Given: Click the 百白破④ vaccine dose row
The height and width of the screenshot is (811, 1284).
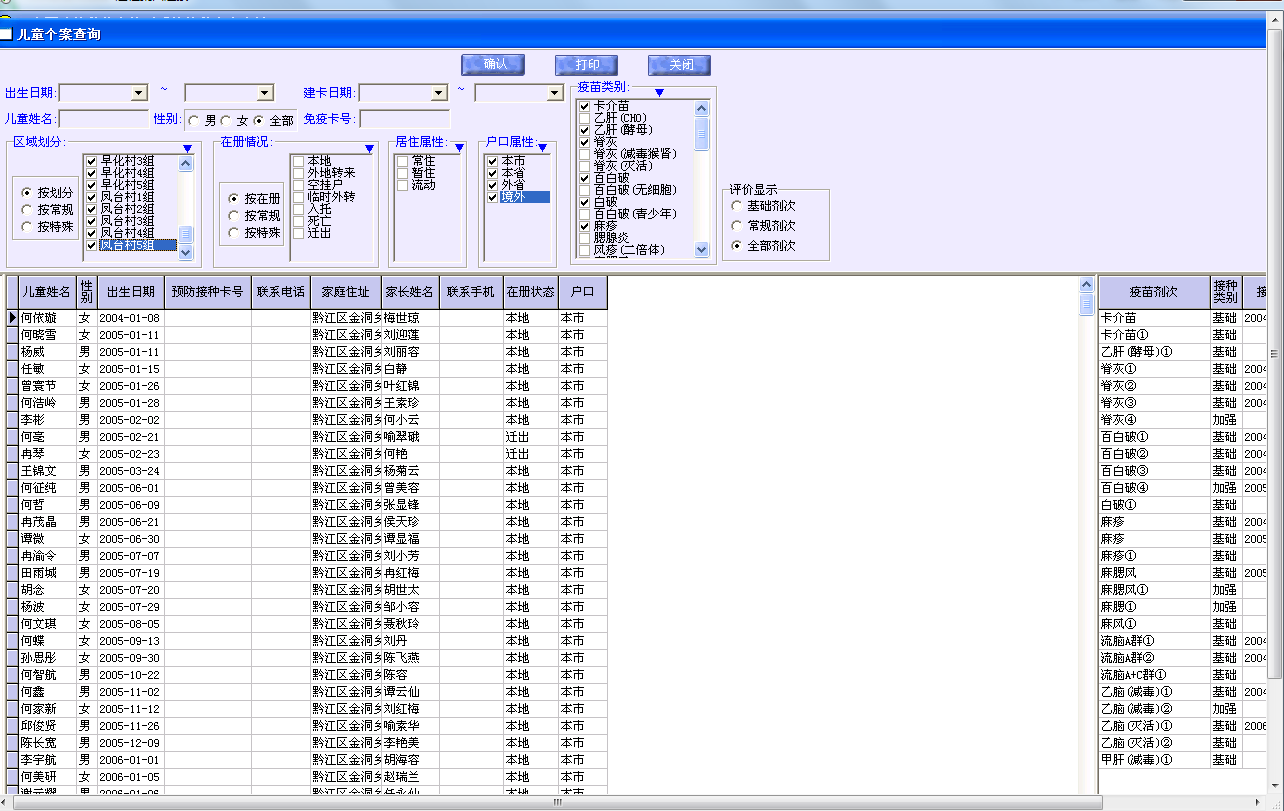Looking at the screenshot, I should pyautogui.click(x=1183, y=488).
